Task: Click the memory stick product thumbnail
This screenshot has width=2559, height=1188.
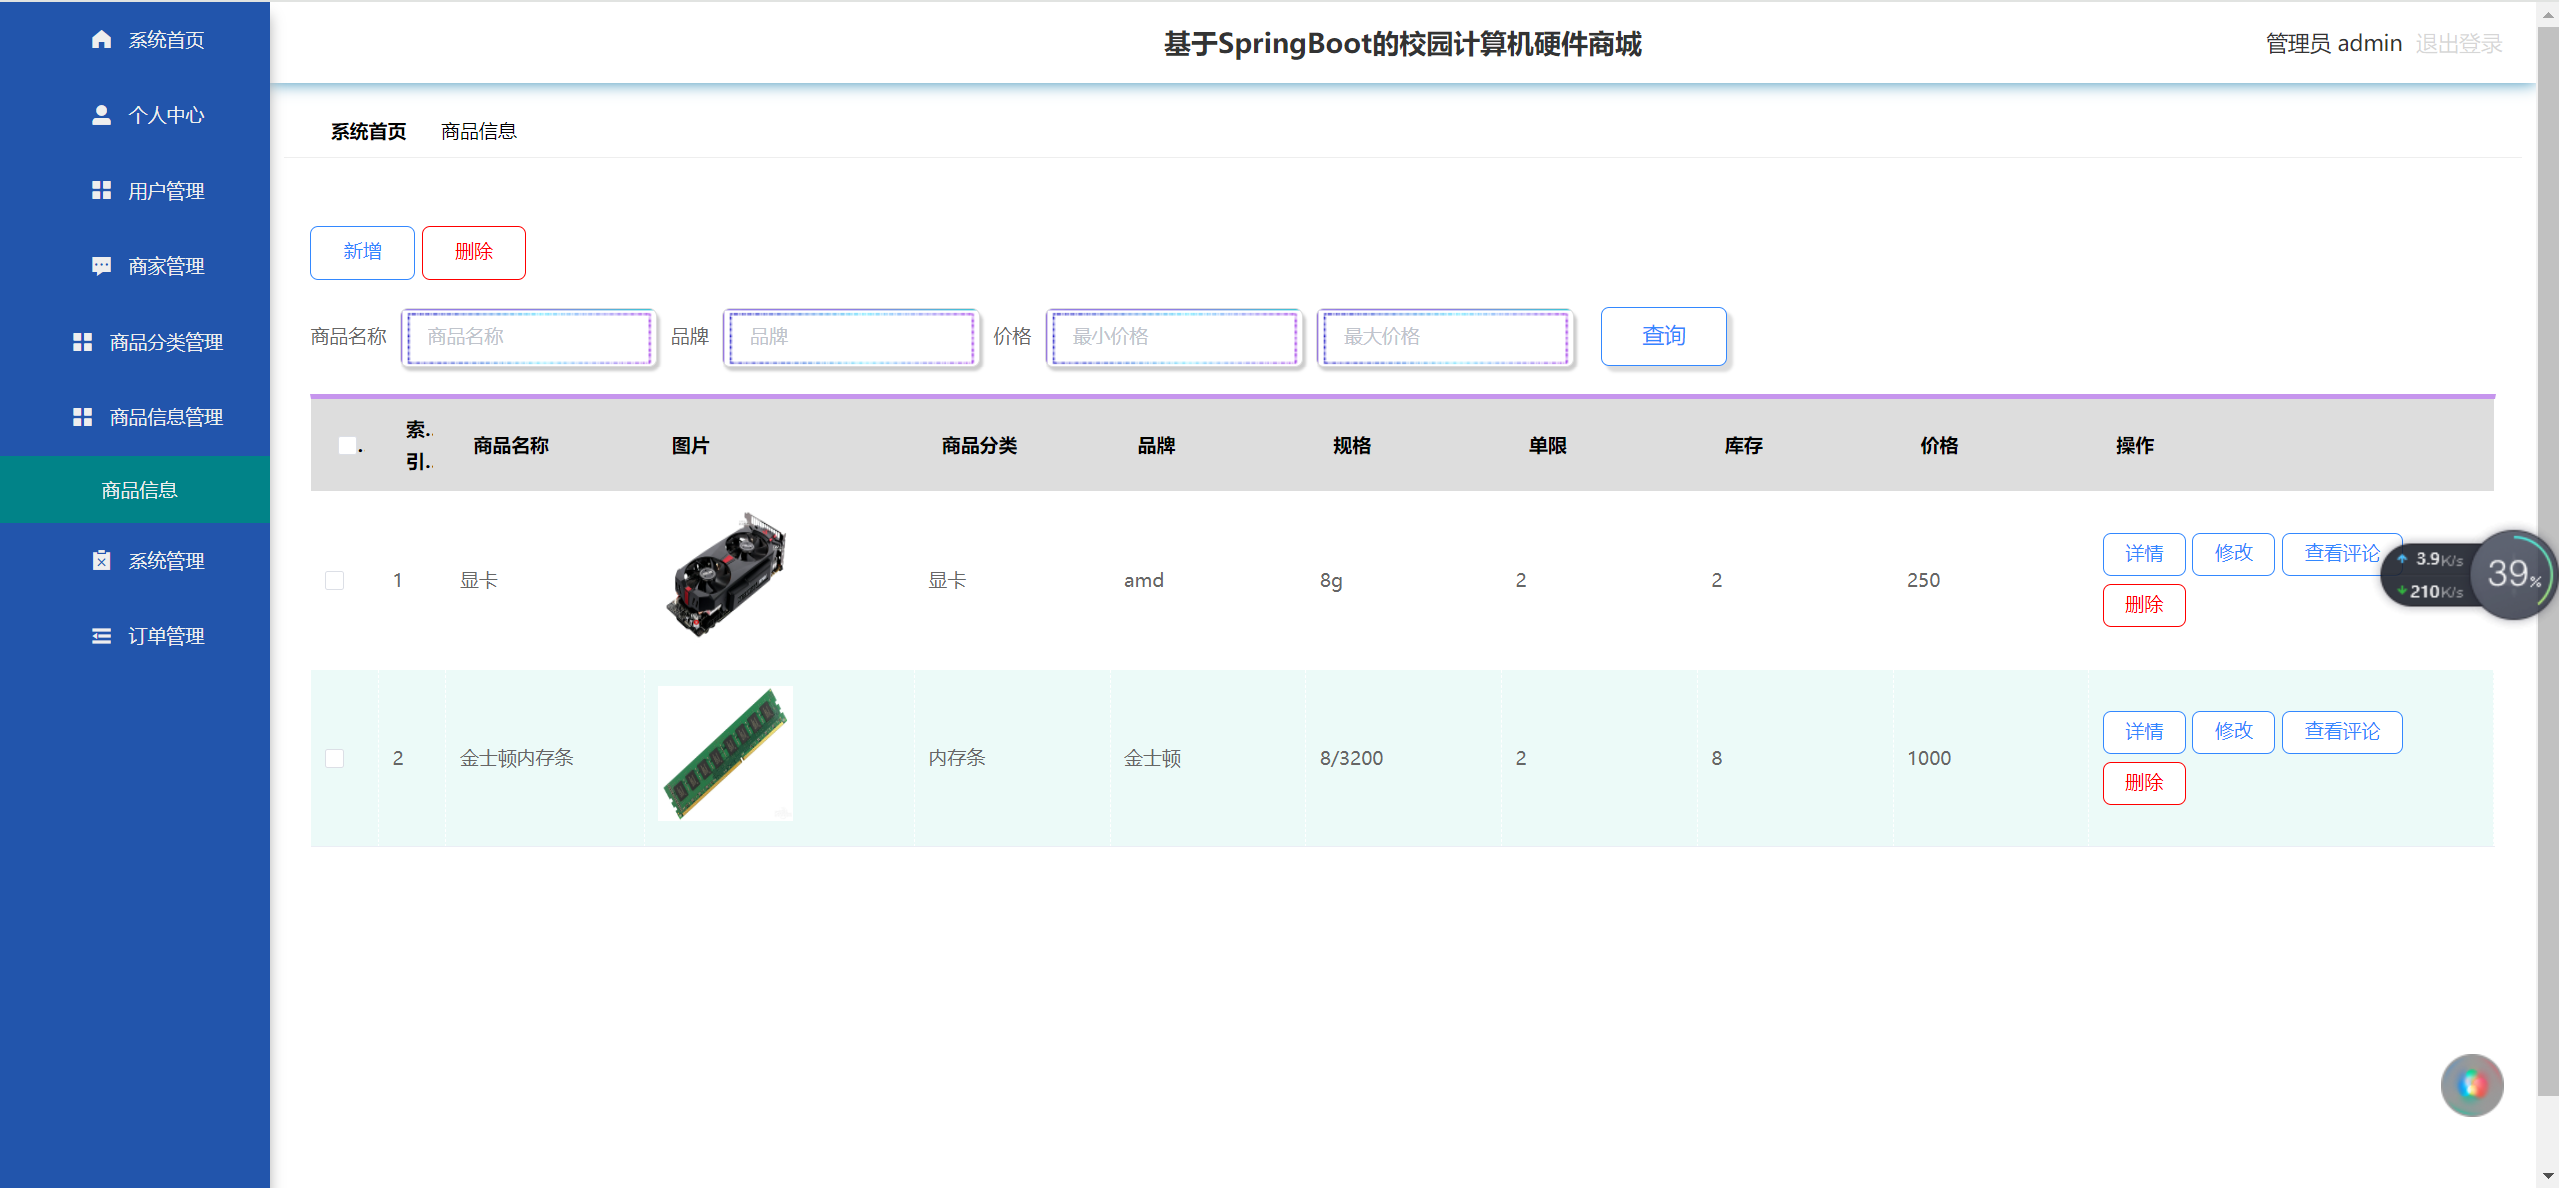Action: (x=725, y=754)
